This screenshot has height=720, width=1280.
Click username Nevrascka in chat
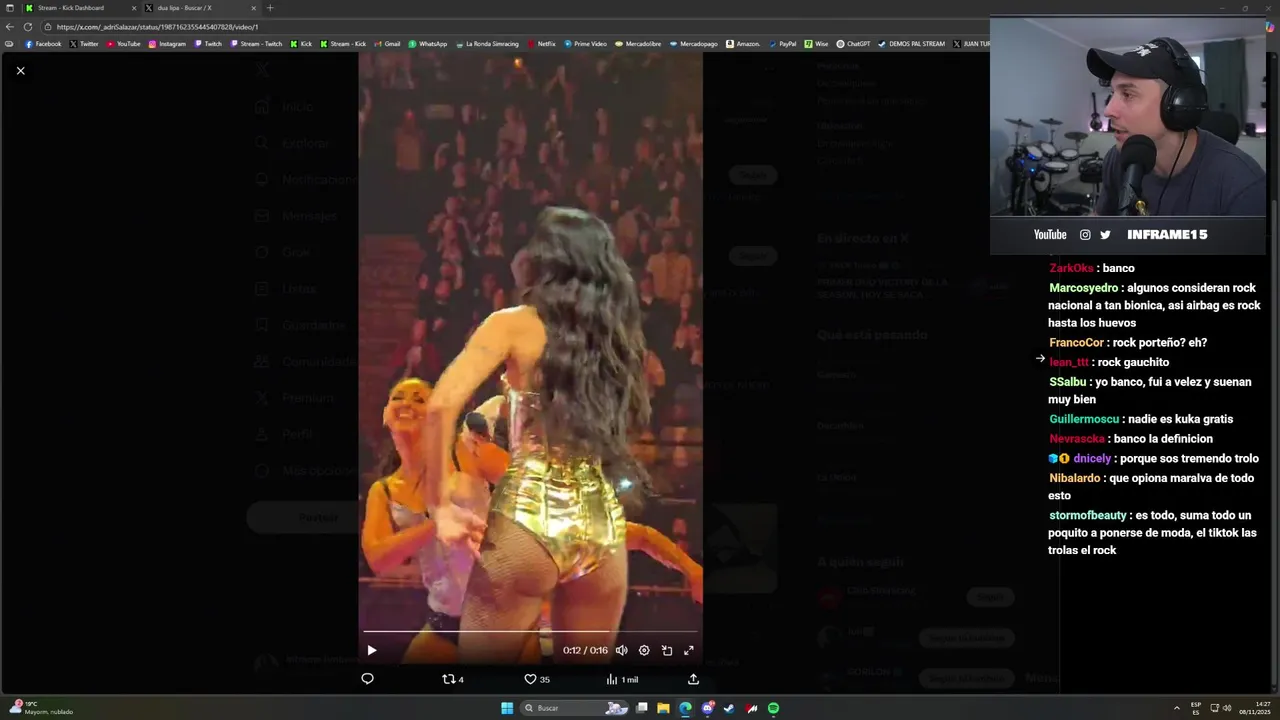coord(1077,439)
